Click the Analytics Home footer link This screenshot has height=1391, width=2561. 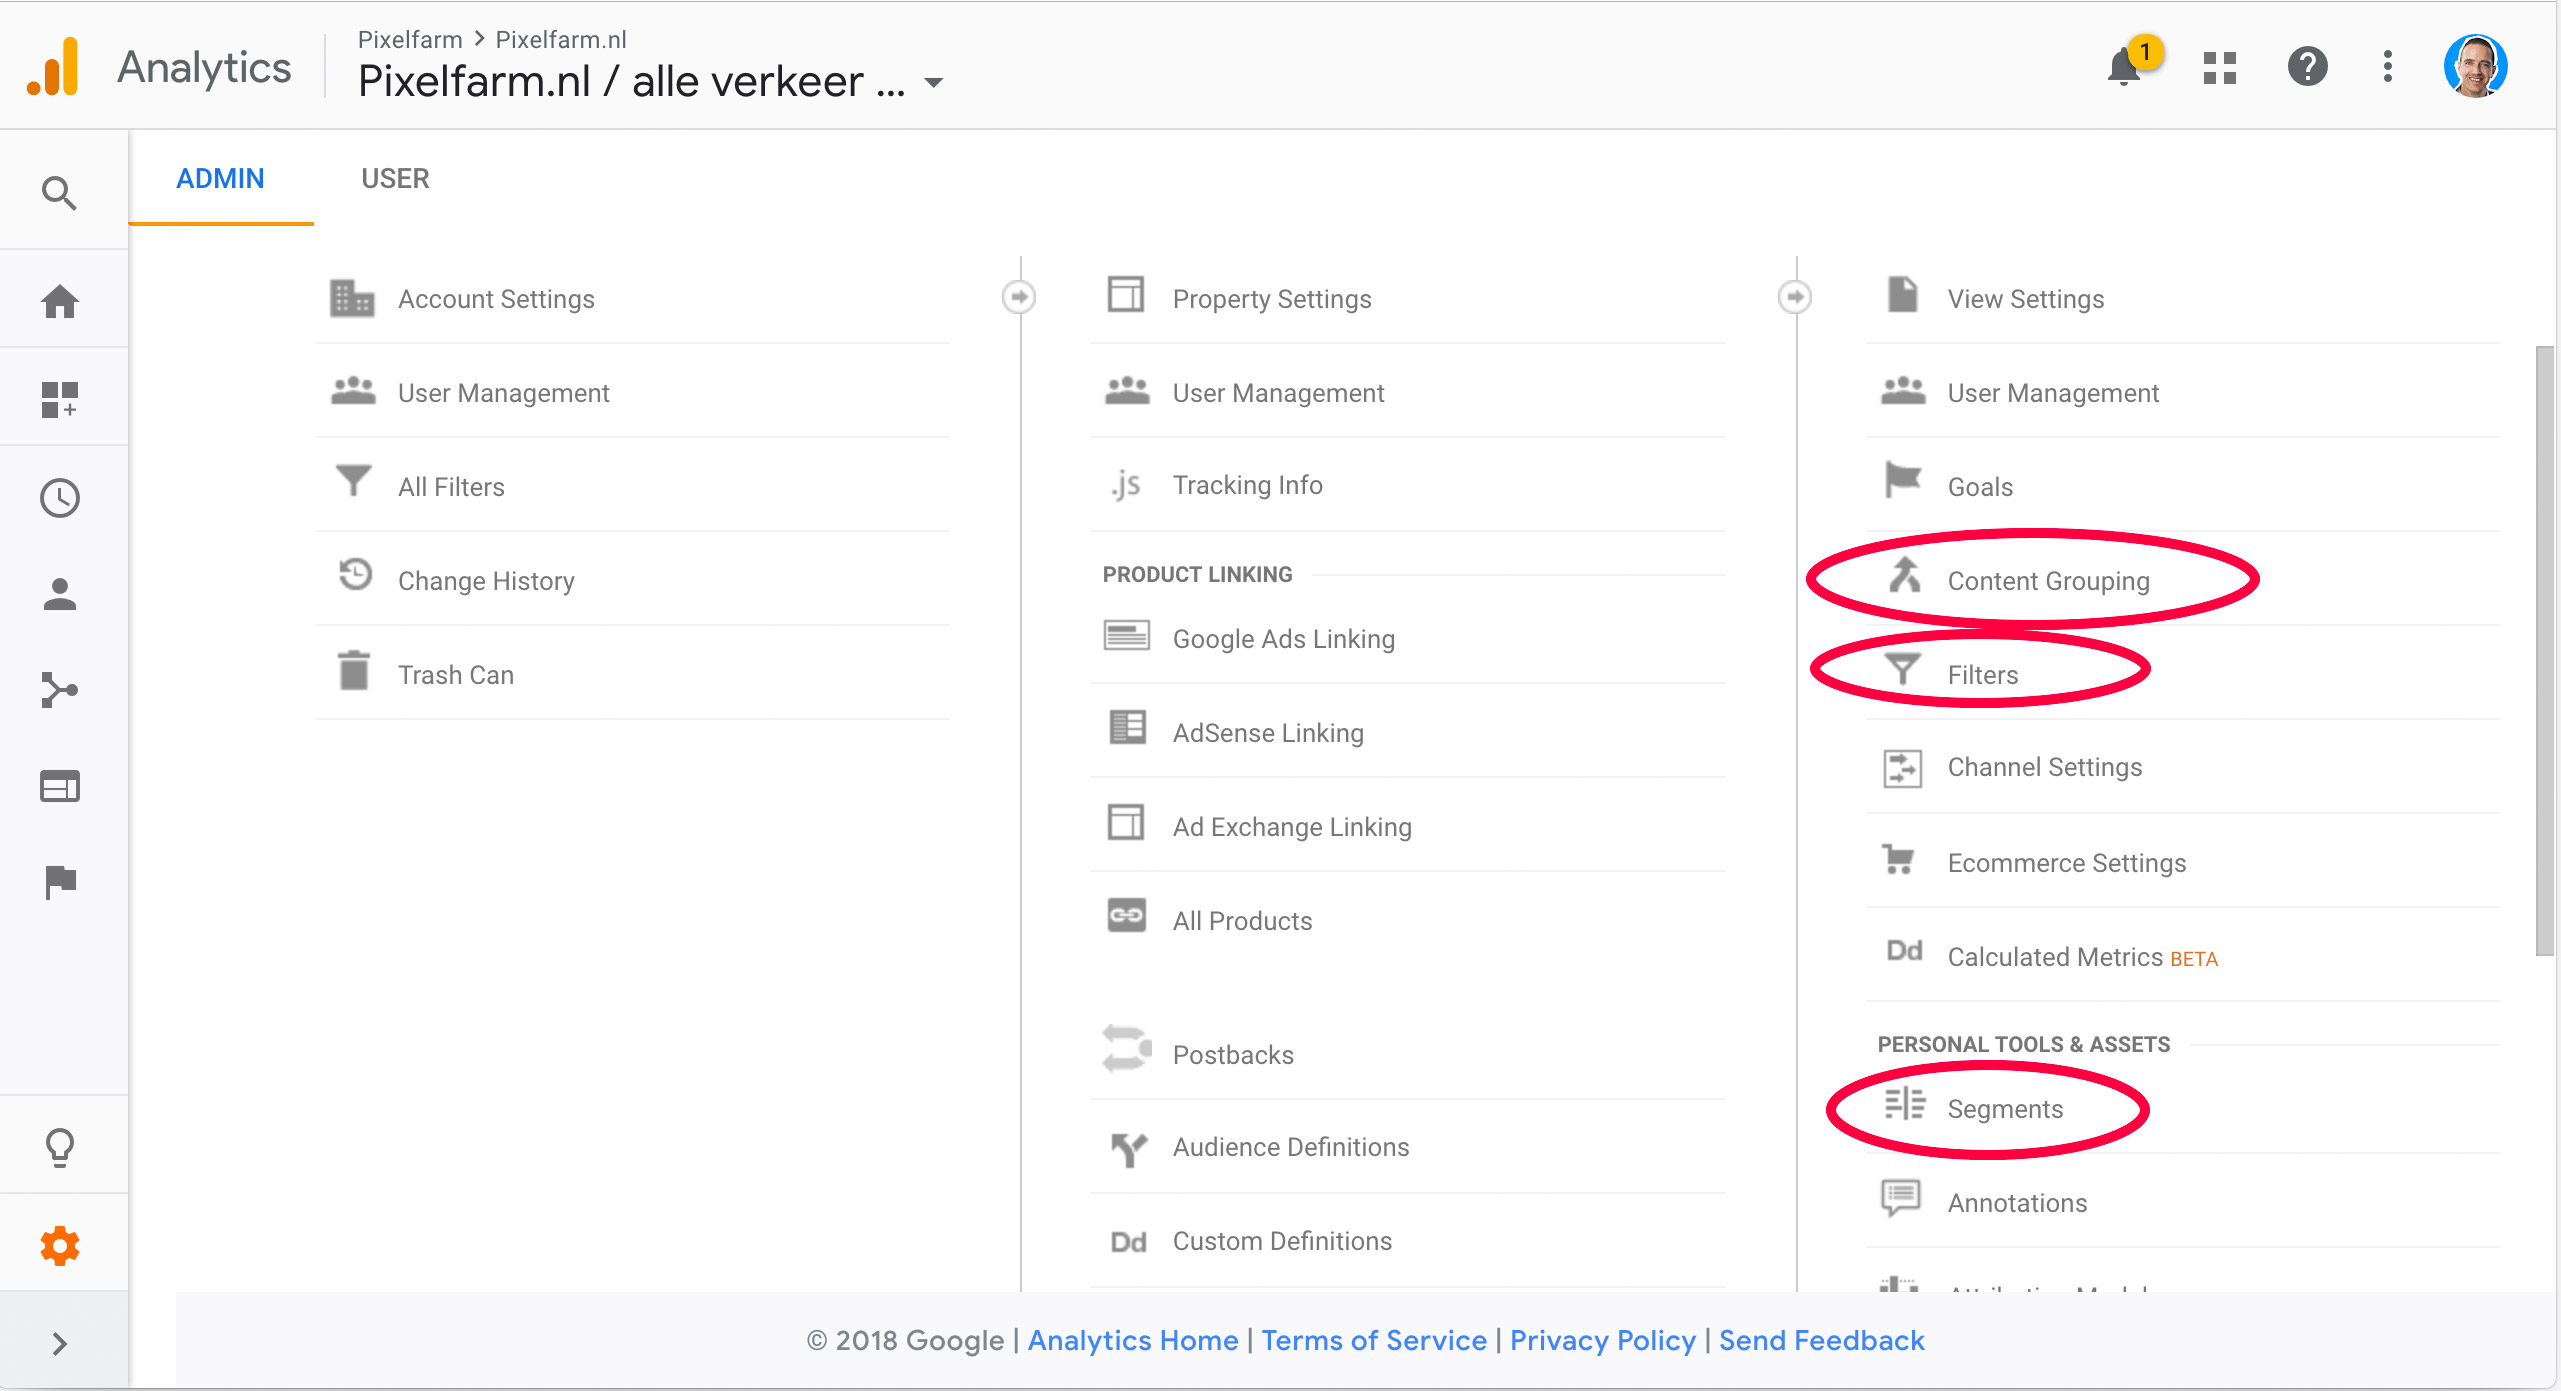tap(1133, 1340)
